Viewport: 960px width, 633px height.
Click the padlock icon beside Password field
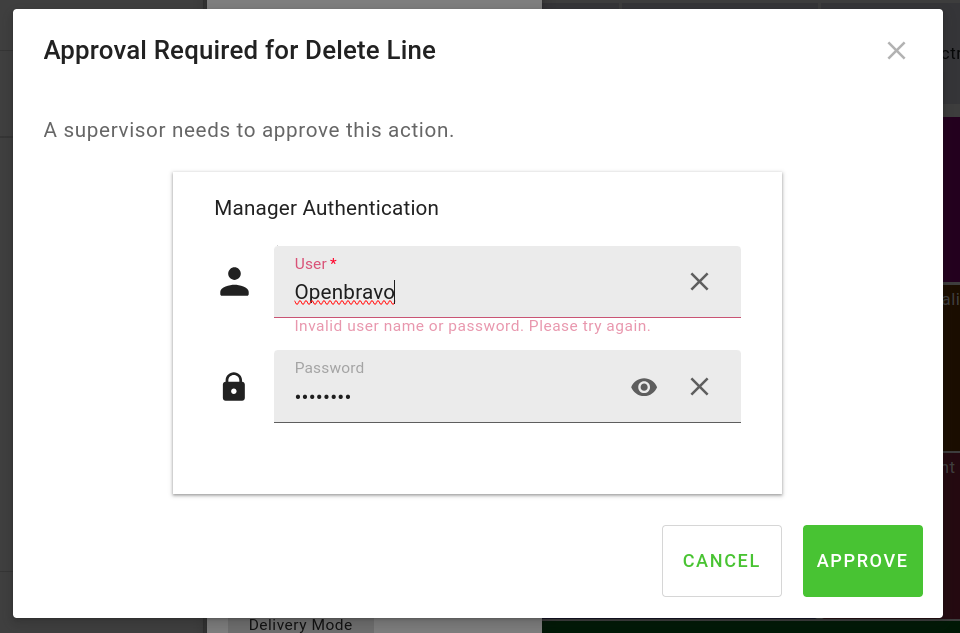click(234, 386)
